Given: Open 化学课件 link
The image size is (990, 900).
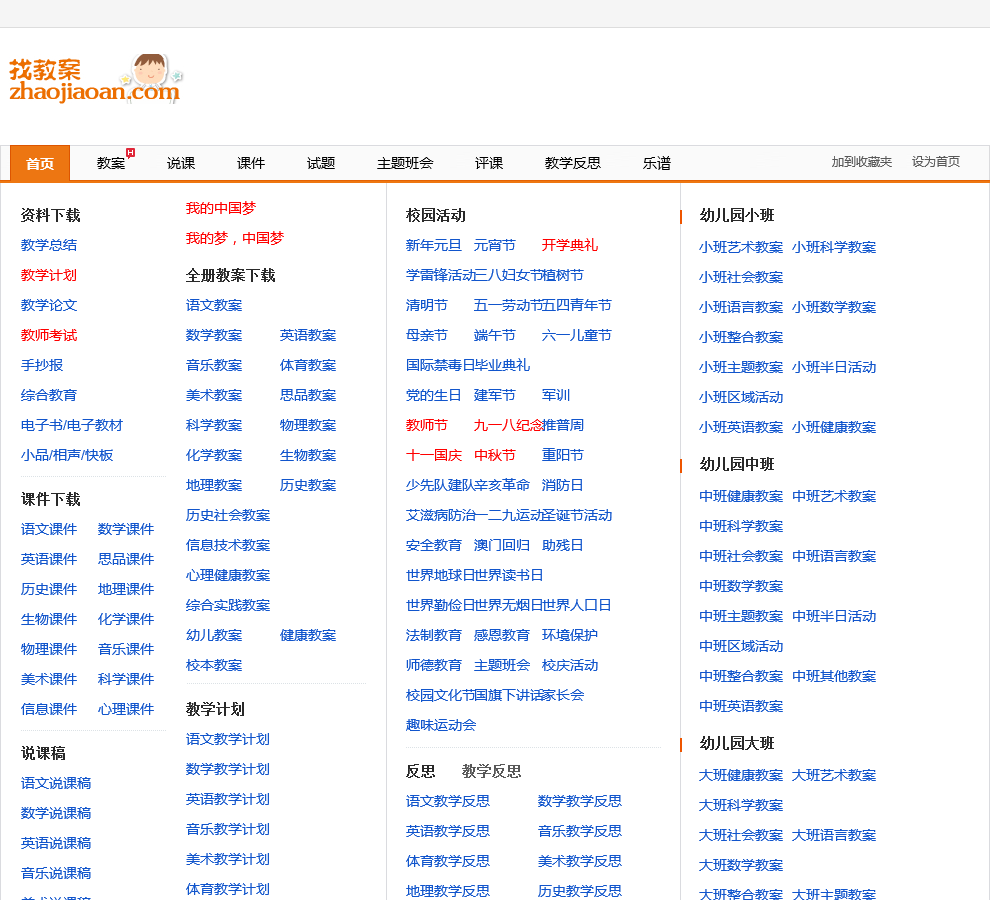Looking at the screenshot, I should click(126, 619).
